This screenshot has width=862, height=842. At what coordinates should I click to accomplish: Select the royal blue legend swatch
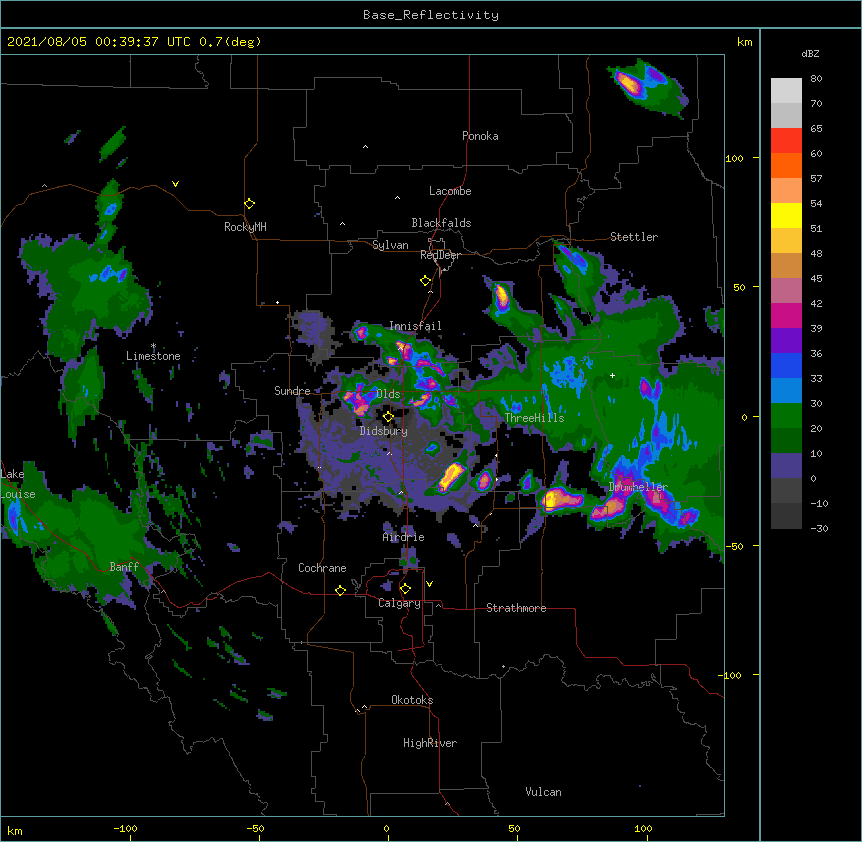point(786,365)
